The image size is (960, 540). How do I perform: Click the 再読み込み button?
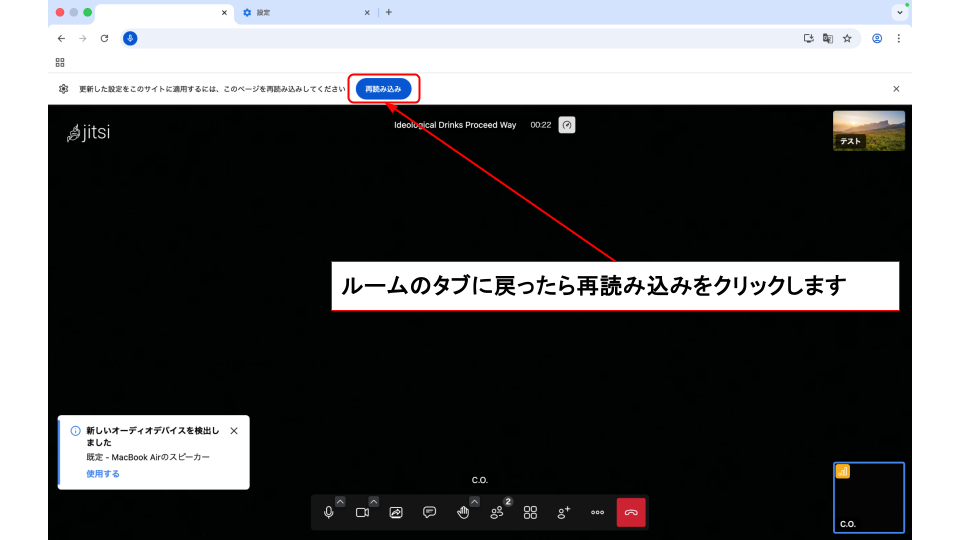pos(383,89)
